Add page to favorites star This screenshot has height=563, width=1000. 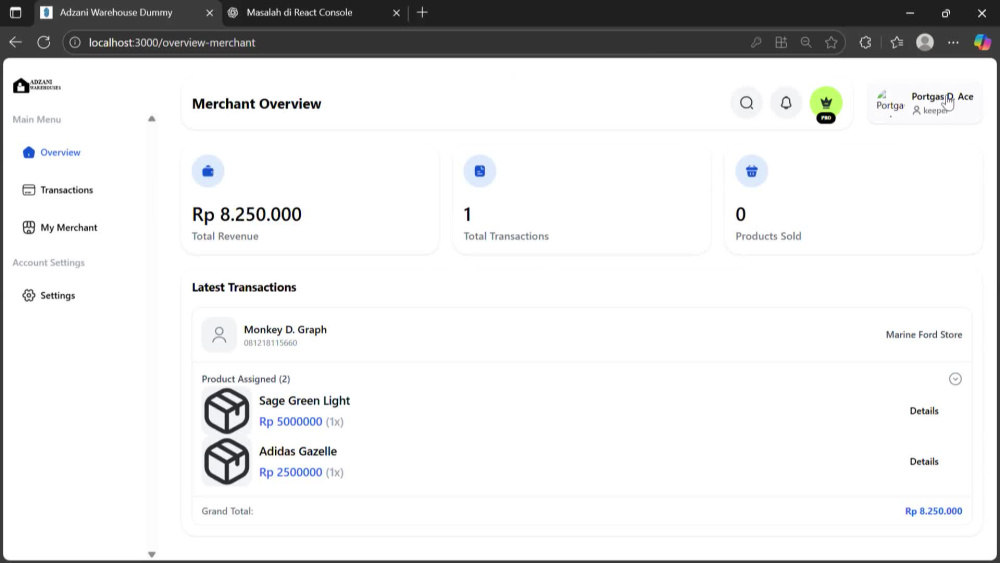[831, 43]
